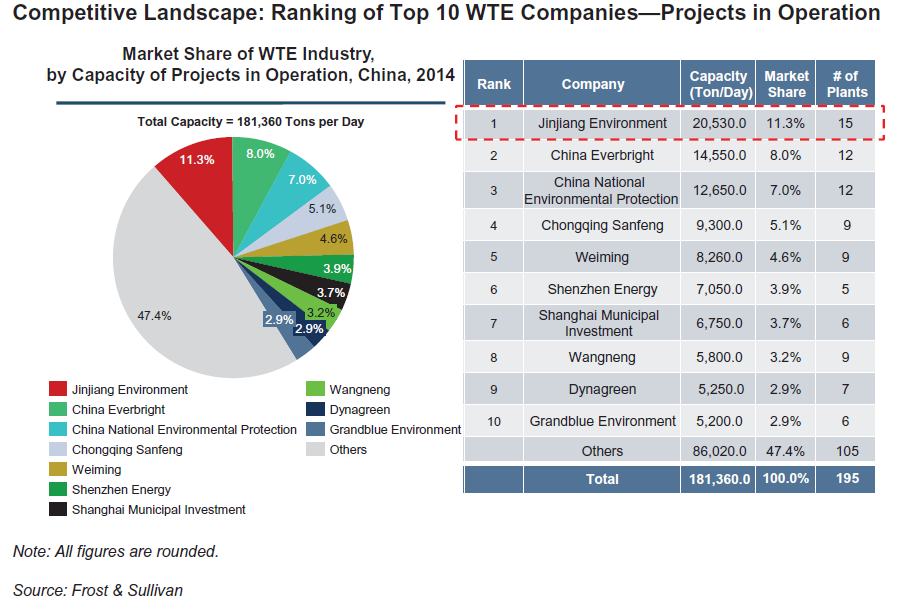Click the 5,800.0 capacity value

(x=719, y=357)
